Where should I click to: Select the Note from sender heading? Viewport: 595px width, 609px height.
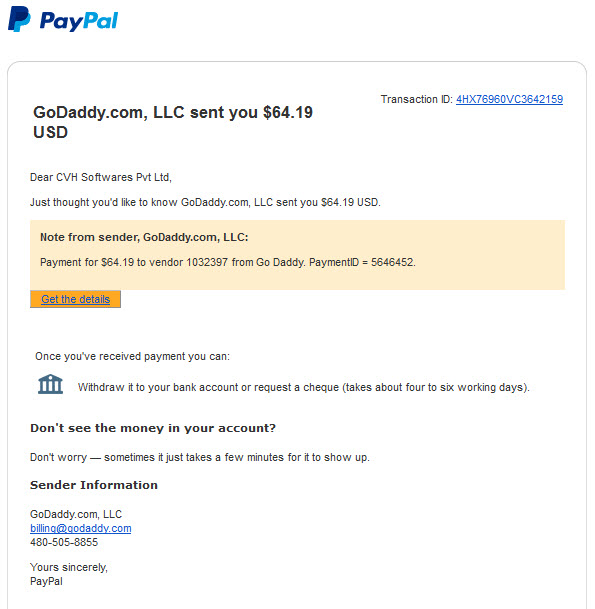click(144, 237)
